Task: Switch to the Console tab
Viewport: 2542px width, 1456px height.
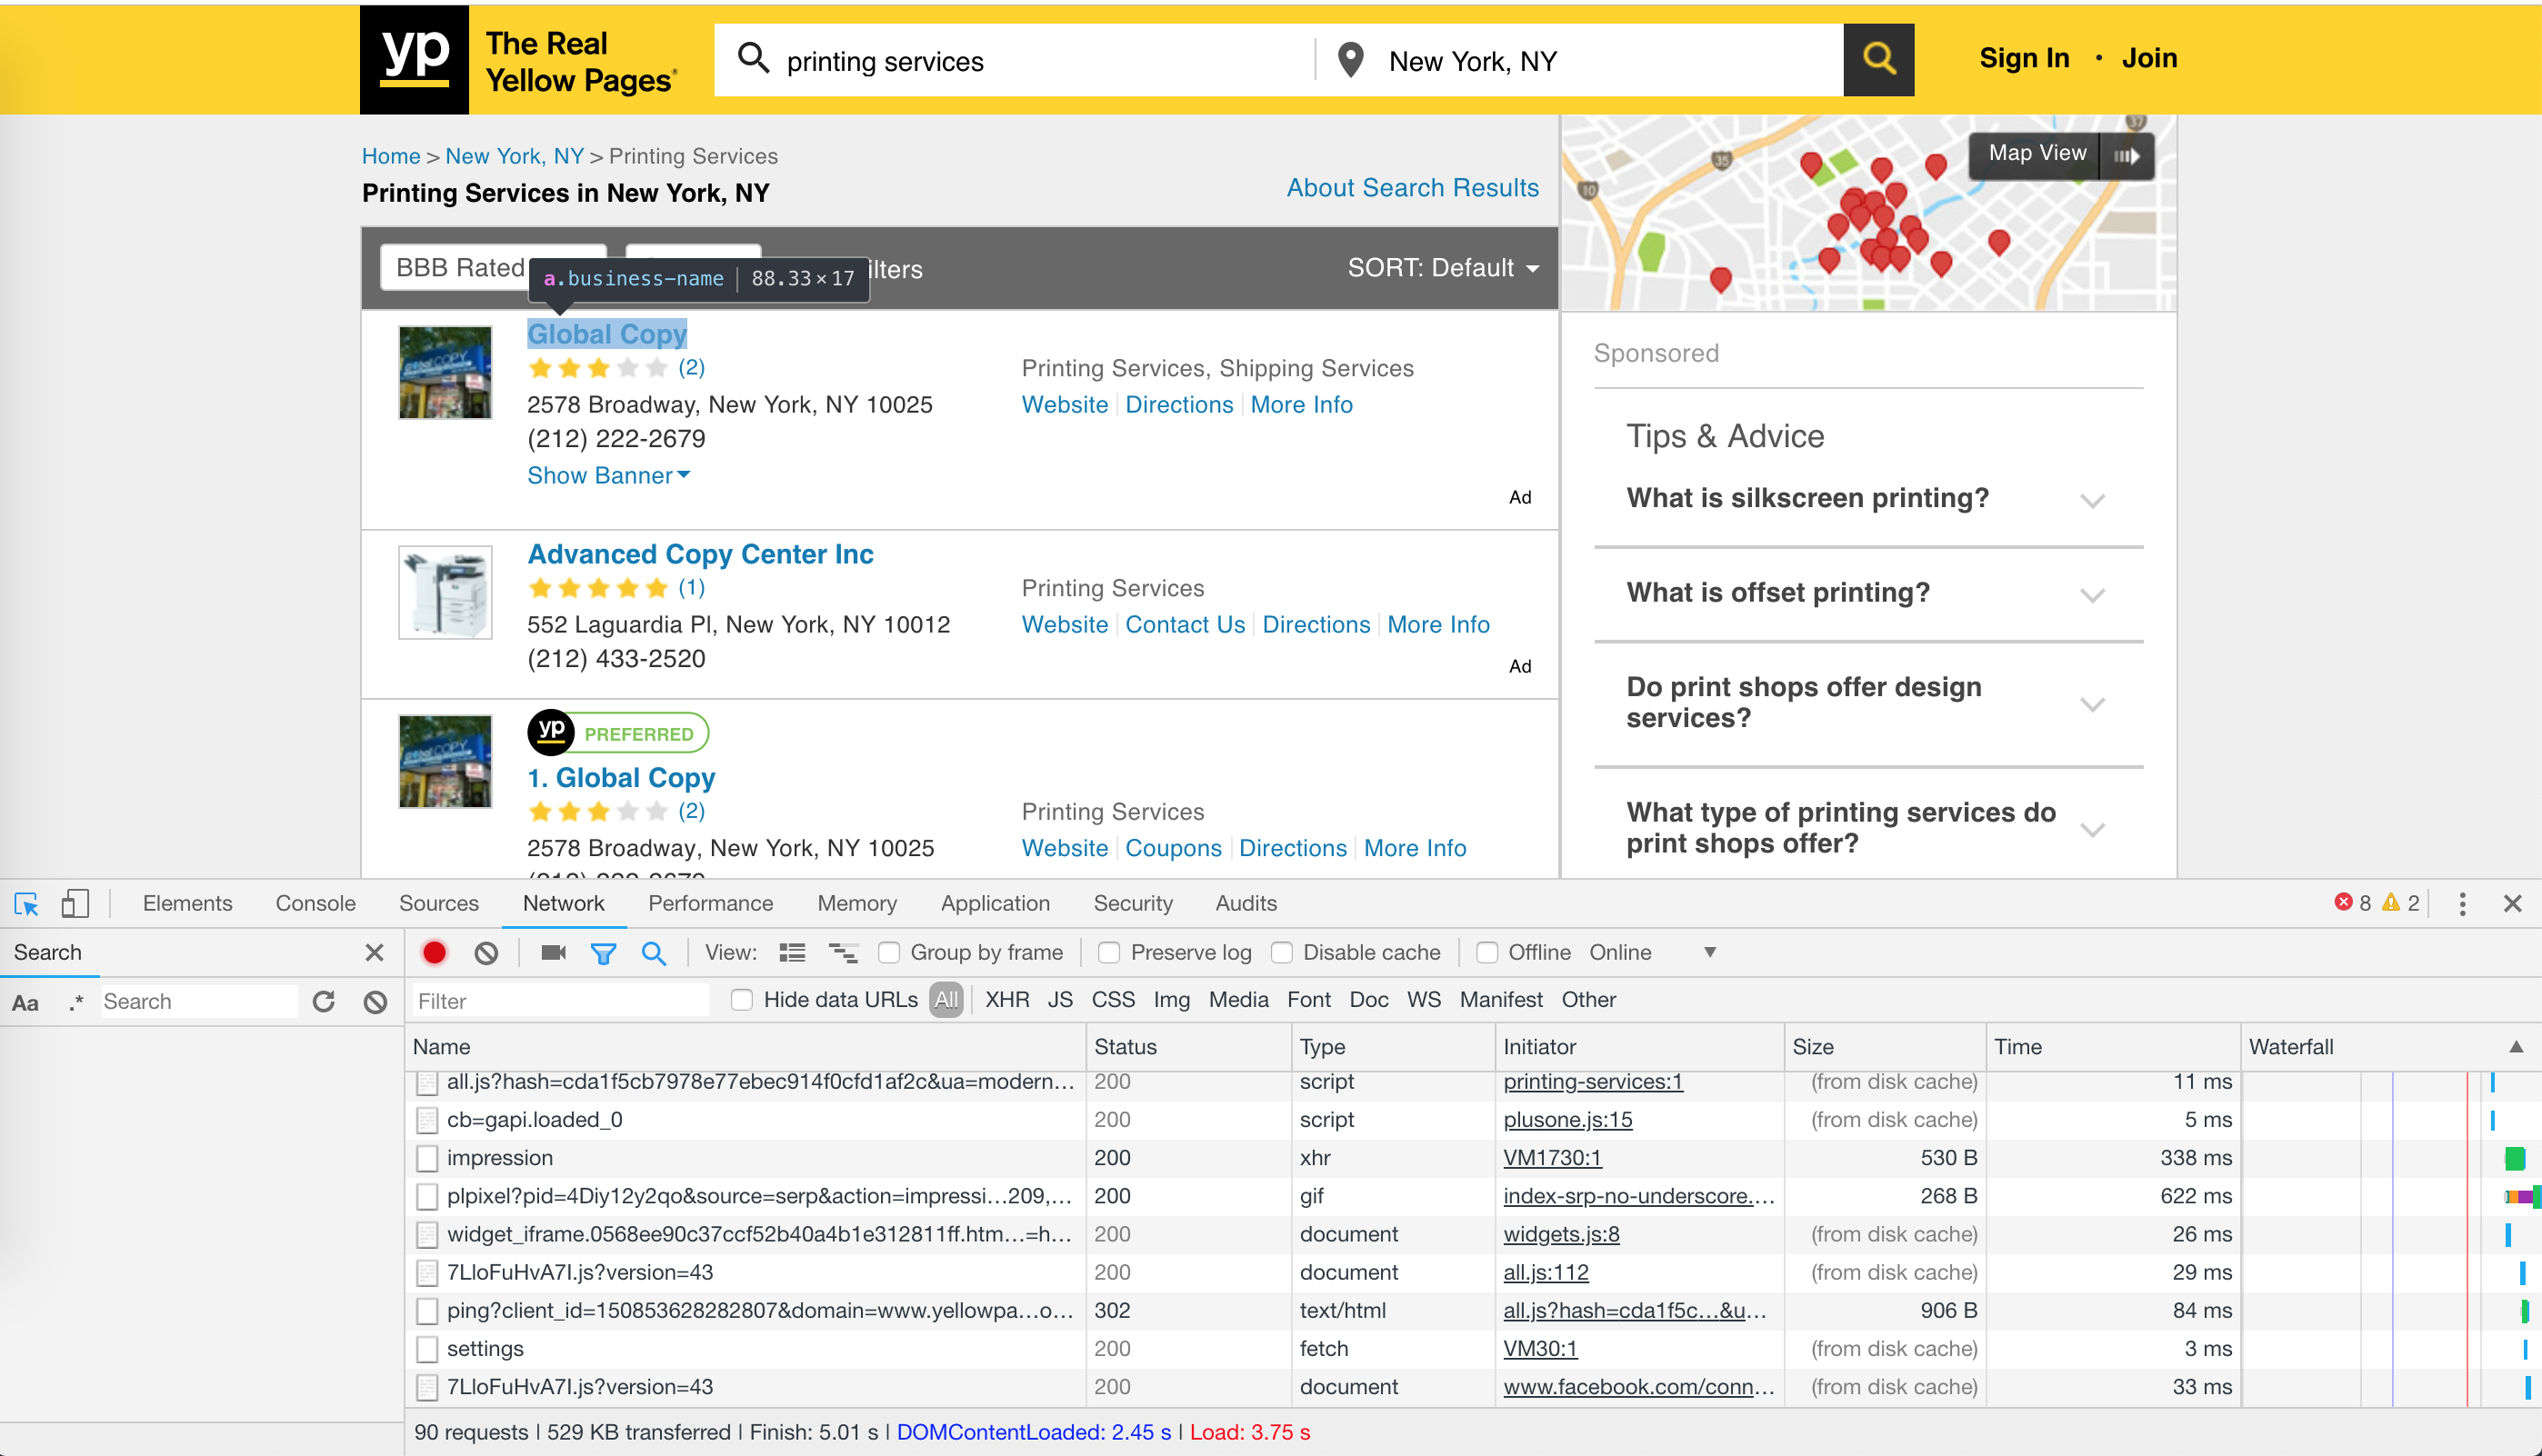Action: click(315, 904)
